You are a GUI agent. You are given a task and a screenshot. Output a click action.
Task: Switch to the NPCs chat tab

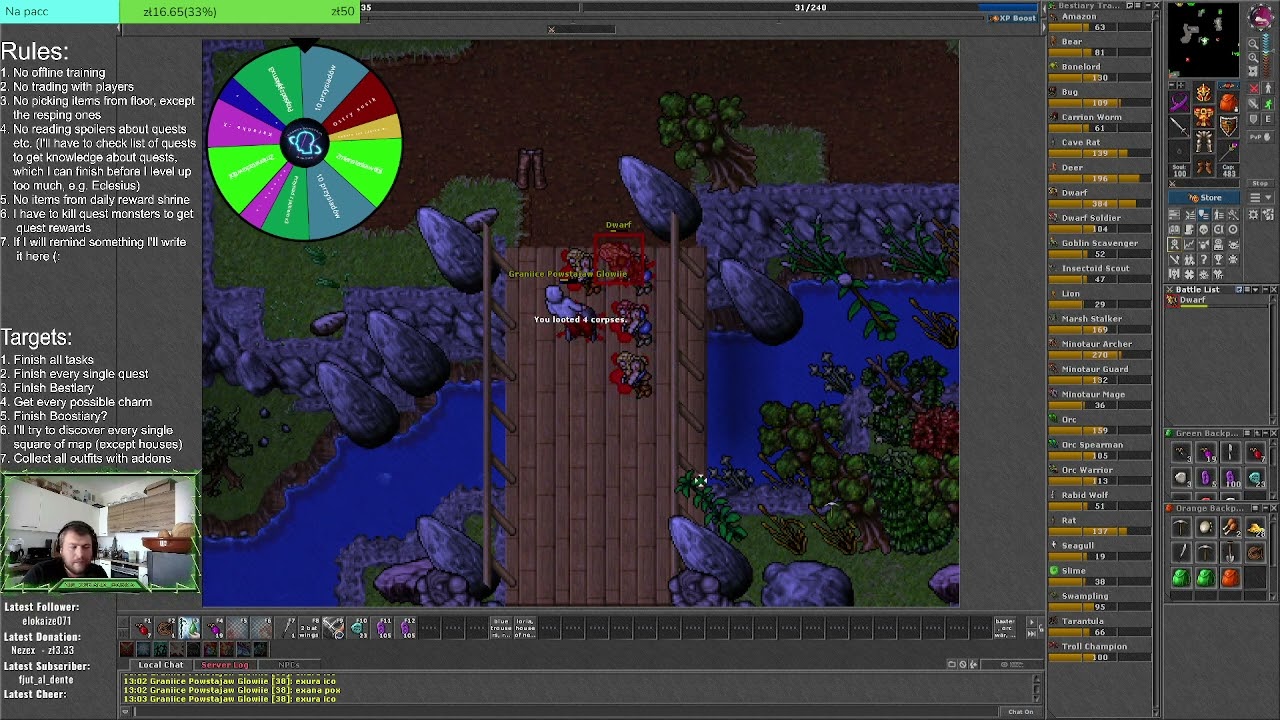click(x=288, y=665)
